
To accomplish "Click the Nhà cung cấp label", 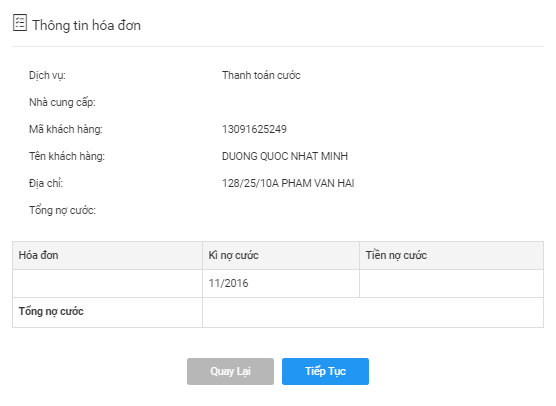I will click(62, 102).
